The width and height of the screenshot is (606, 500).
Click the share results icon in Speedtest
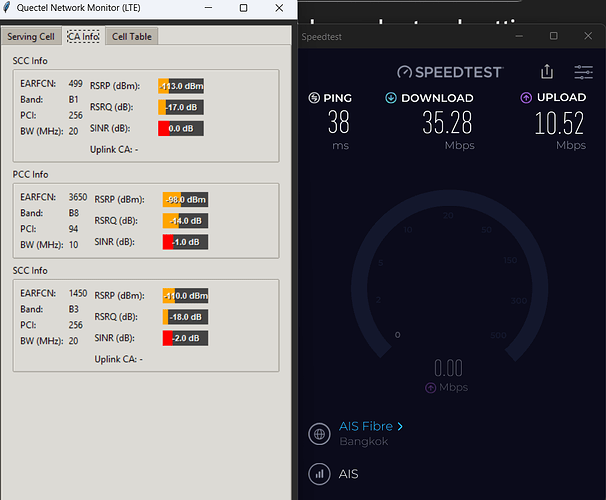pos(546,72)
